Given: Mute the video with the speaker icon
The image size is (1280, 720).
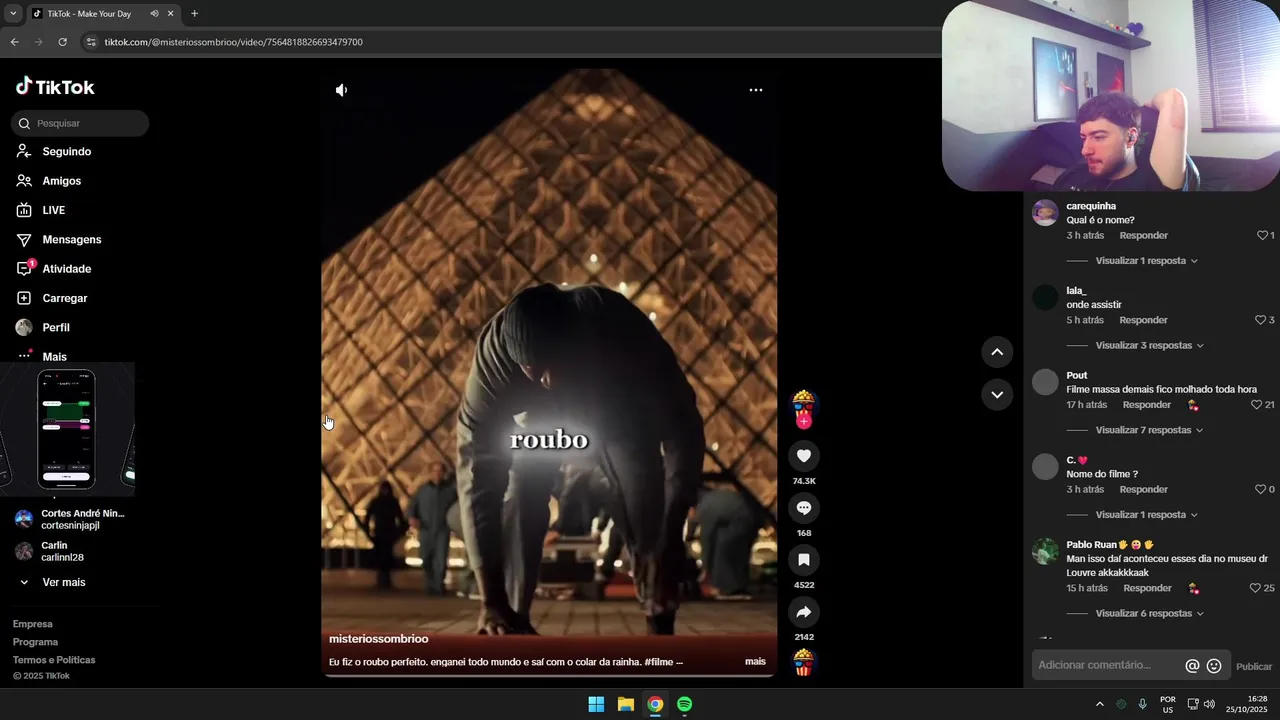Looking at the screenshot, I should (342, 90).
